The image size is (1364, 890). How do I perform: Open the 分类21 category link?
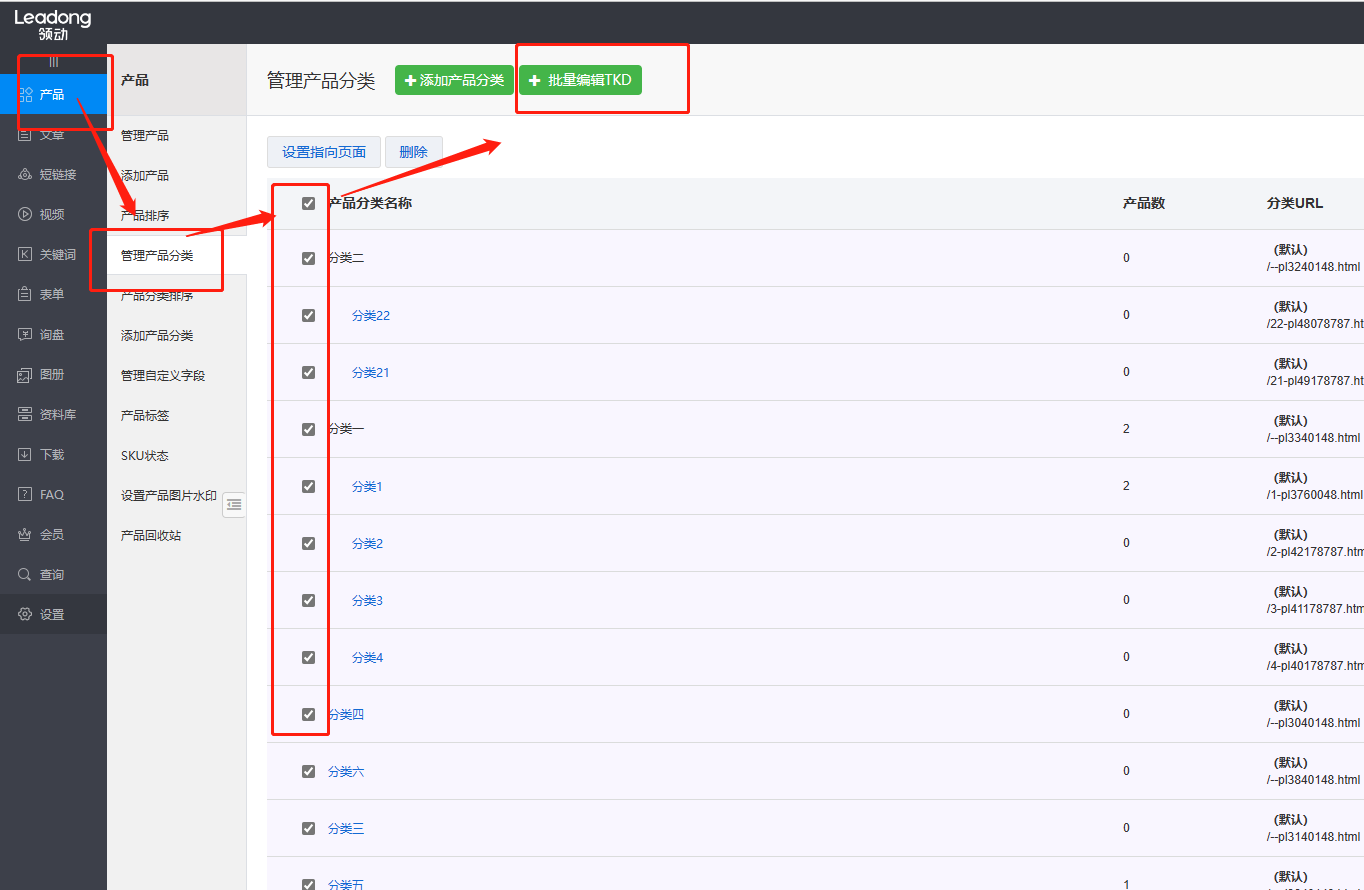pyautogui.click(x=370, y=373)
